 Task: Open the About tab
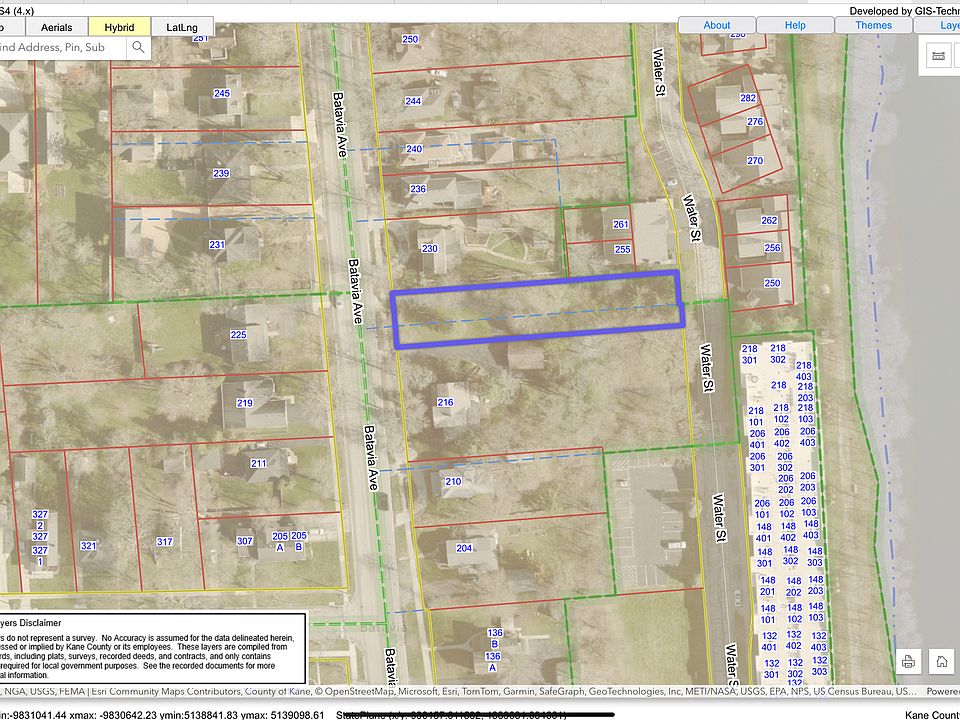click(717, 25)
